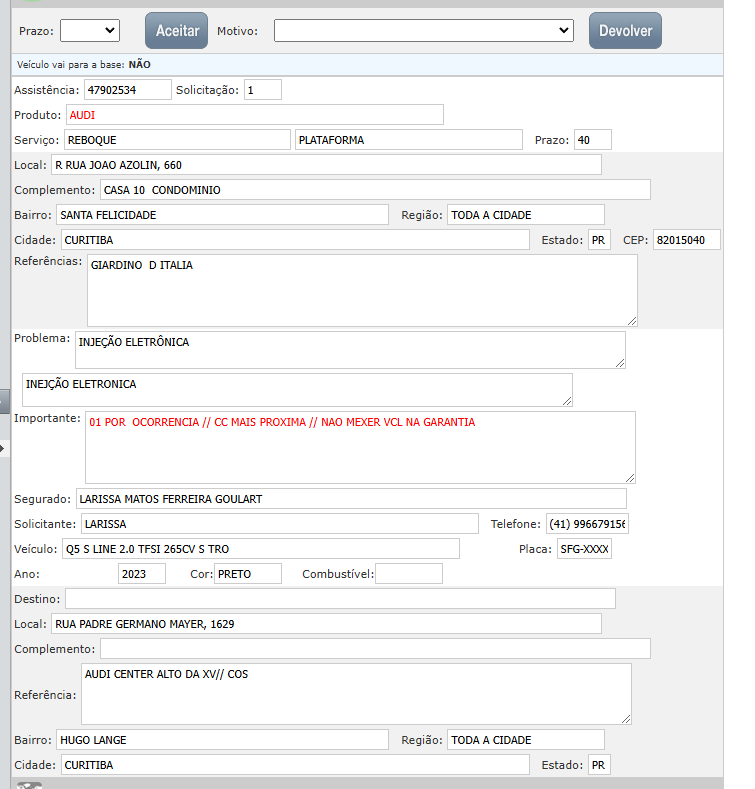Click the Ano field showing 2023

[141, 574]
